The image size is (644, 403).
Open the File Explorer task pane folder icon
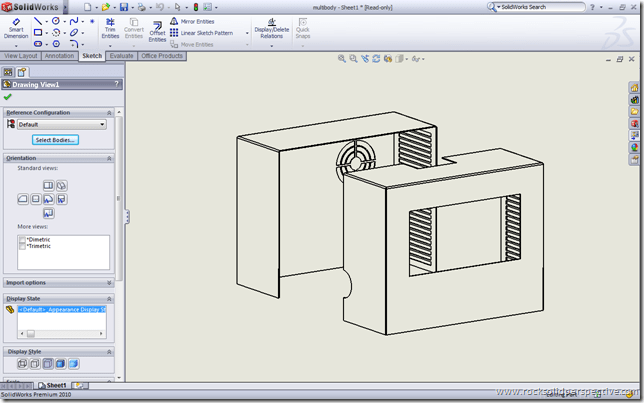point(635,111)
